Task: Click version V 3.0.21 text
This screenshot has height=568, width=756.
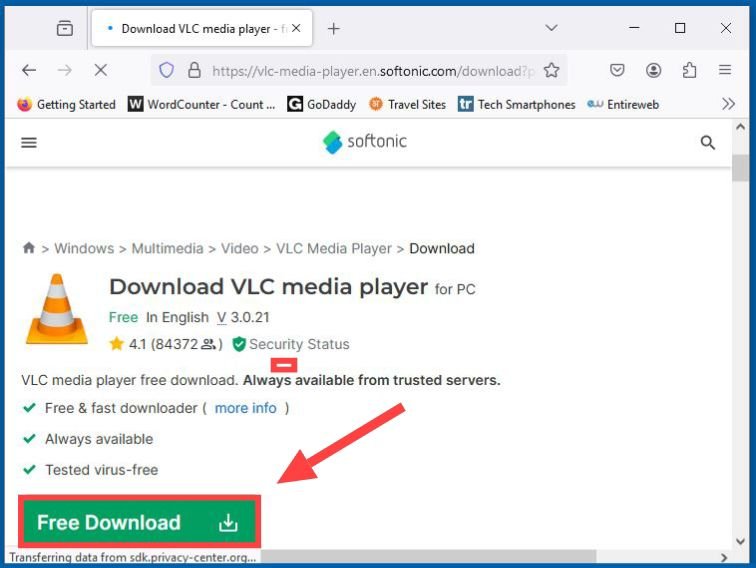Action: [x=243, y=317]
